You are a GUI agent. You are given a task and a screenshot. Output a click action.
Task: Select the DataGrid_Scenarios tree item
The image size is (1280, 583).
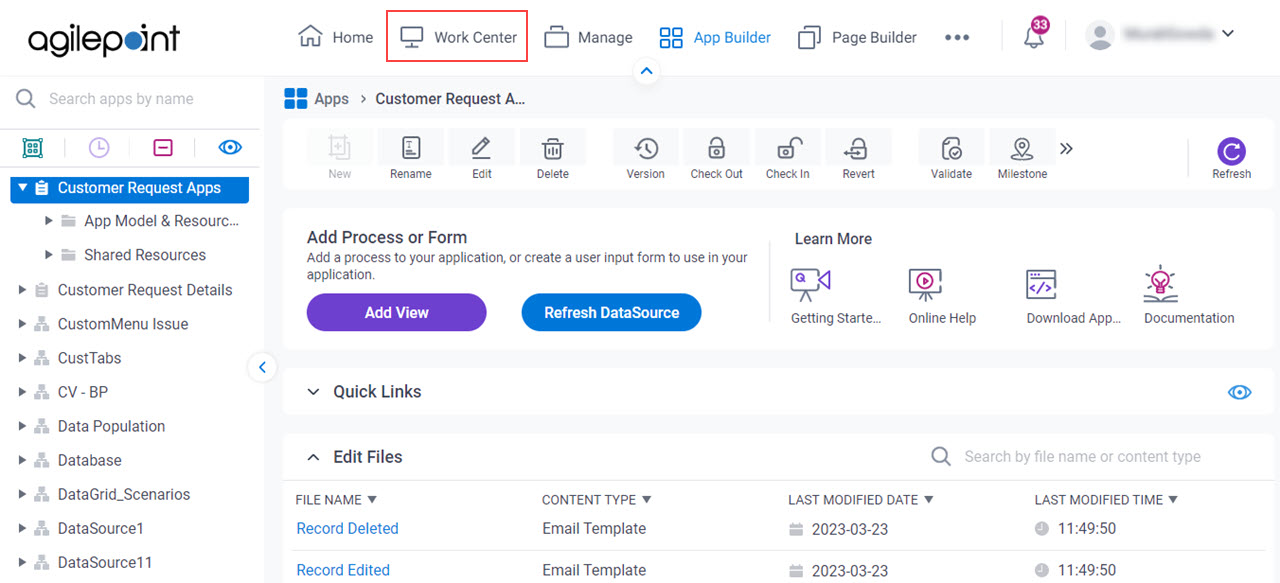(x=123, y=493)
